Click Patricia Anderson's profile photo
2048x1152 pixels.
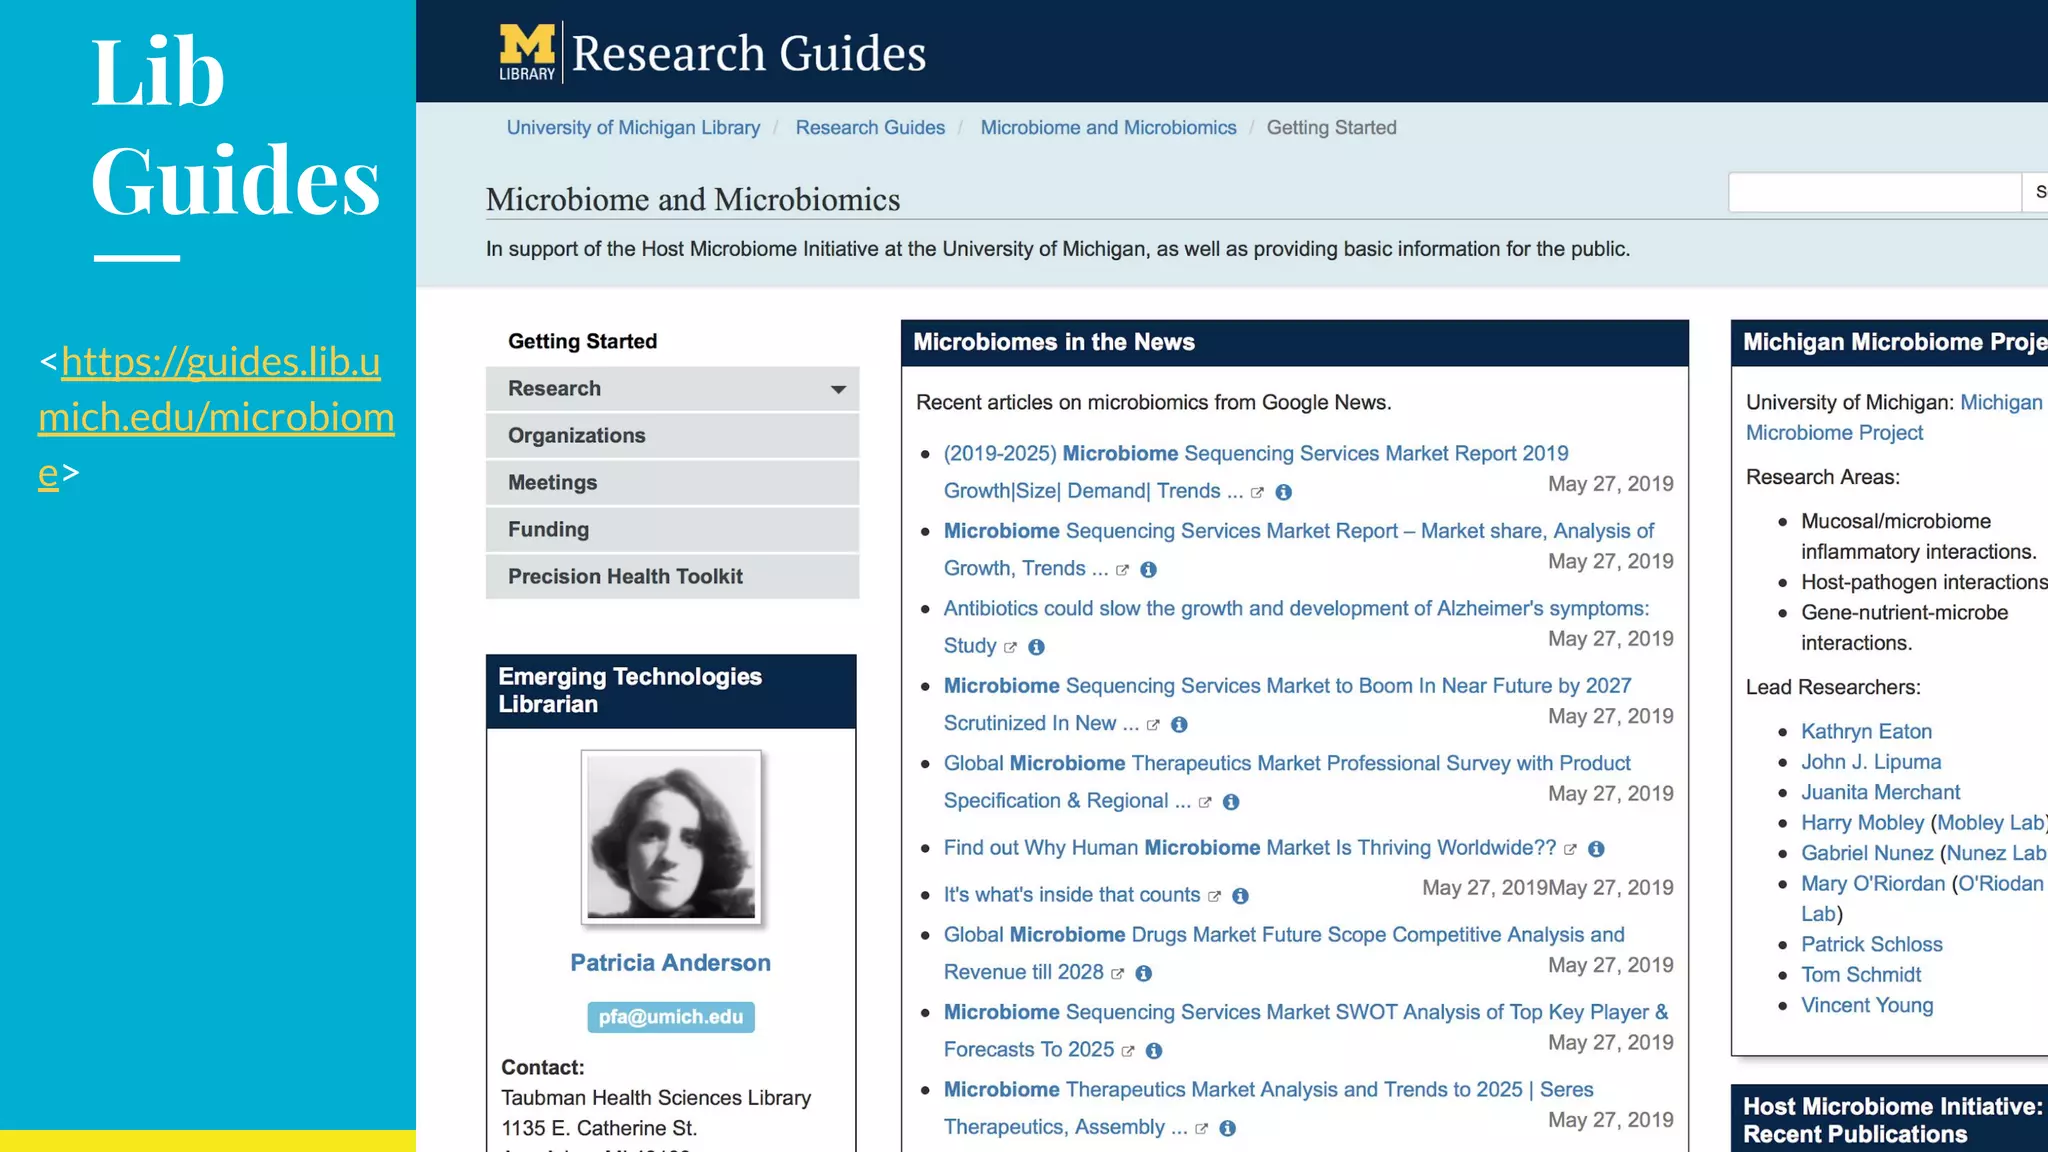click(671, 837)
